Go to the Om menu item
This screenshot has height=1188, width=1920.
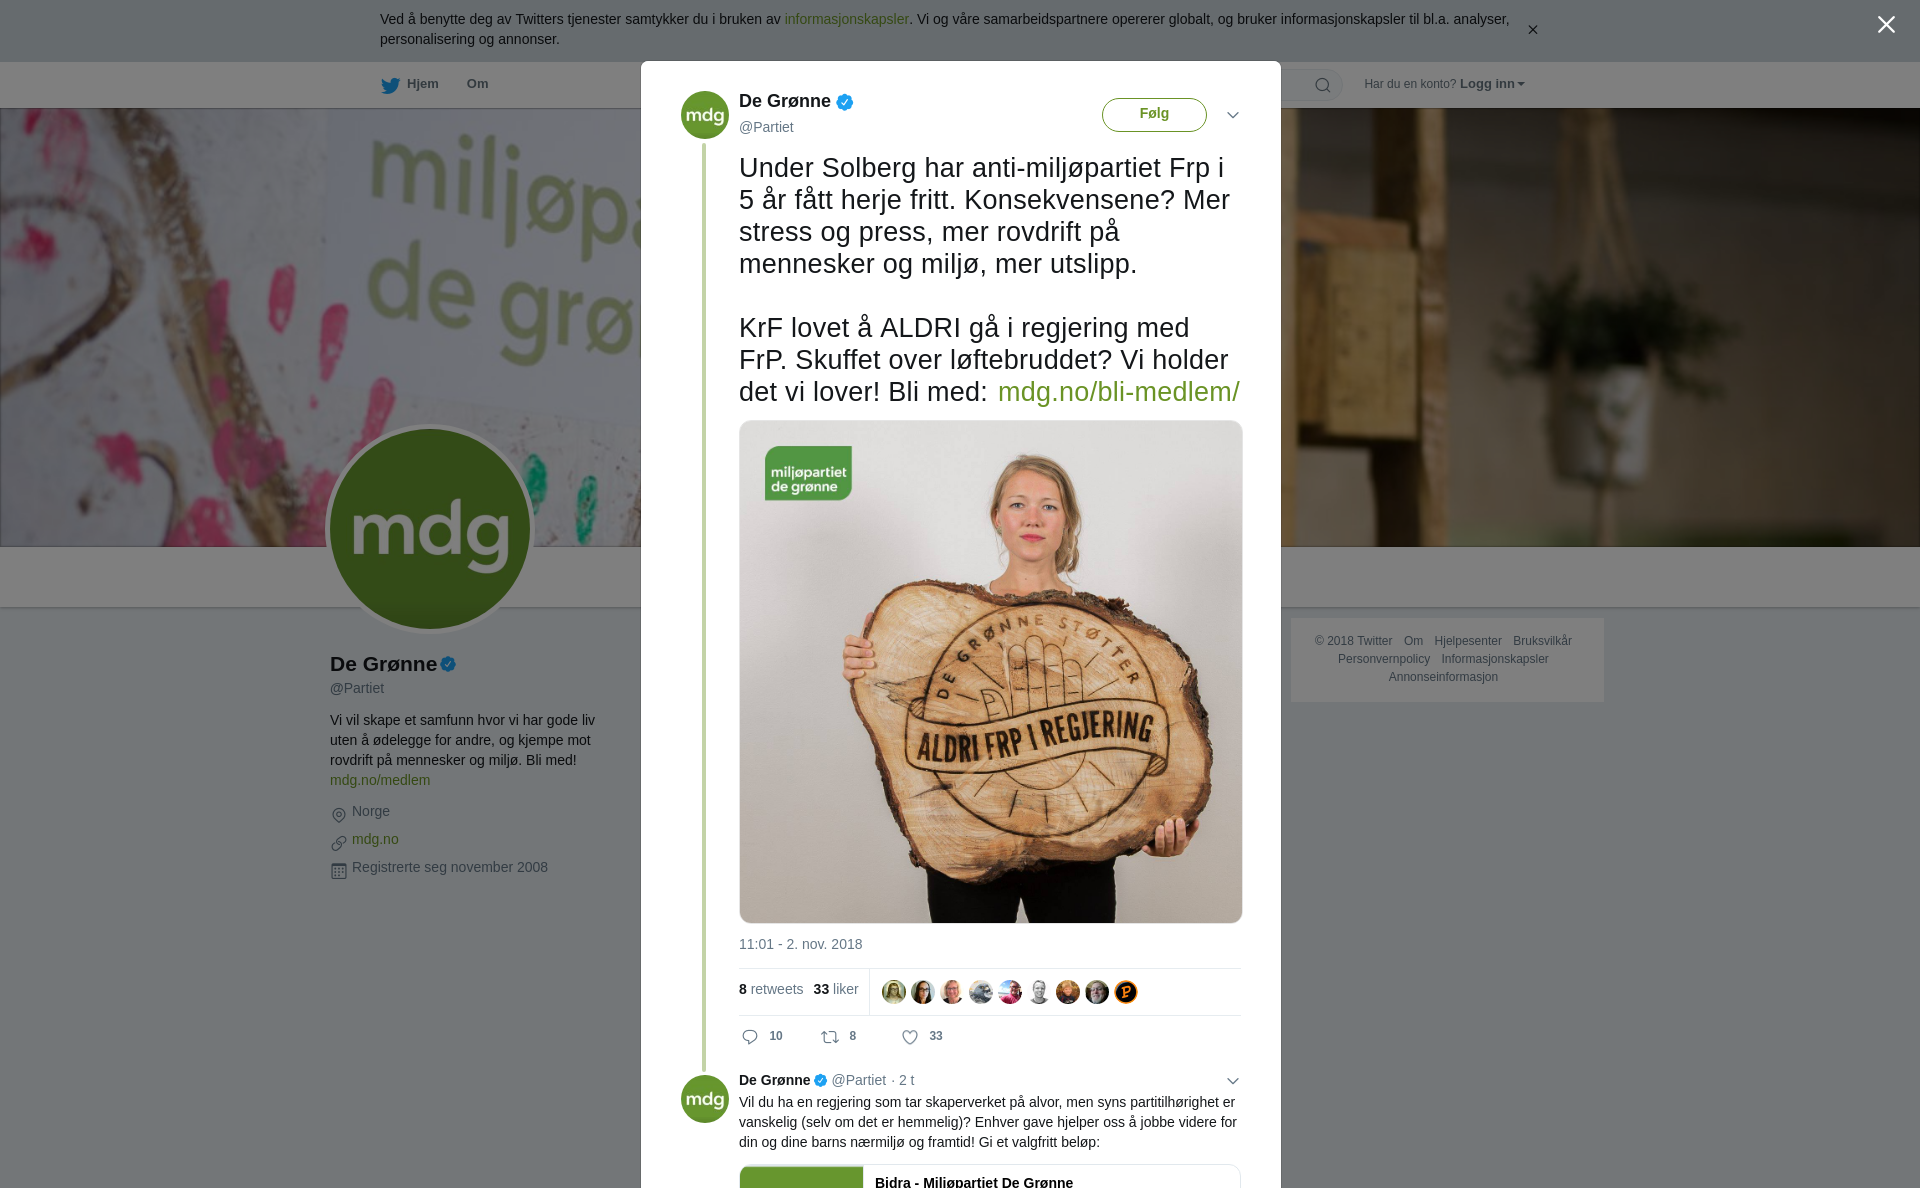pyautogui.click(x=477, y=84)
